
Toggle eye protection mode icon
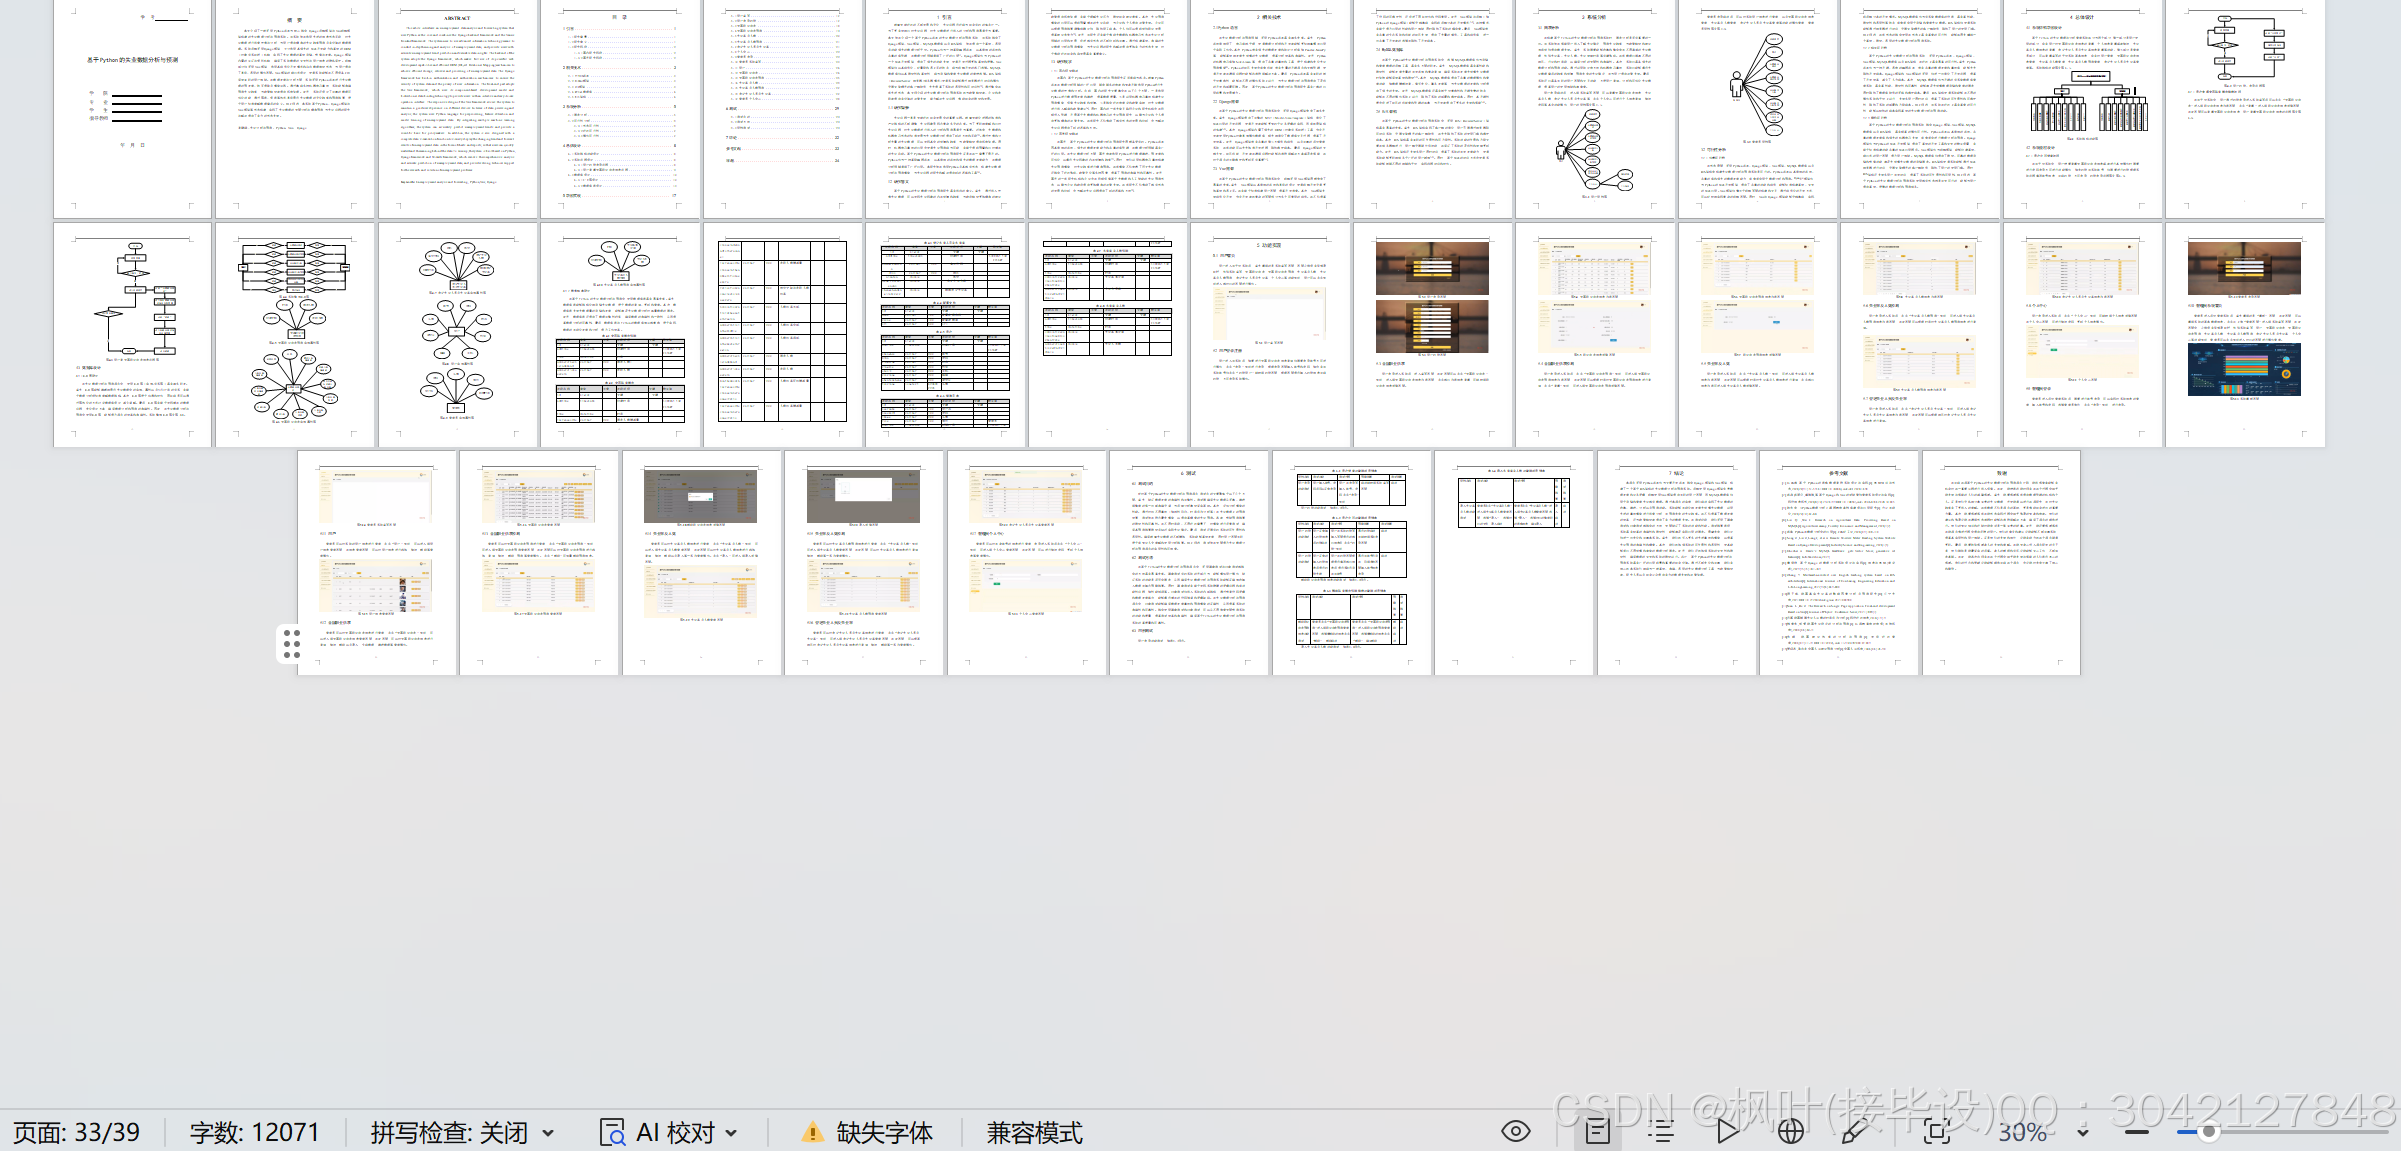1516,1131
